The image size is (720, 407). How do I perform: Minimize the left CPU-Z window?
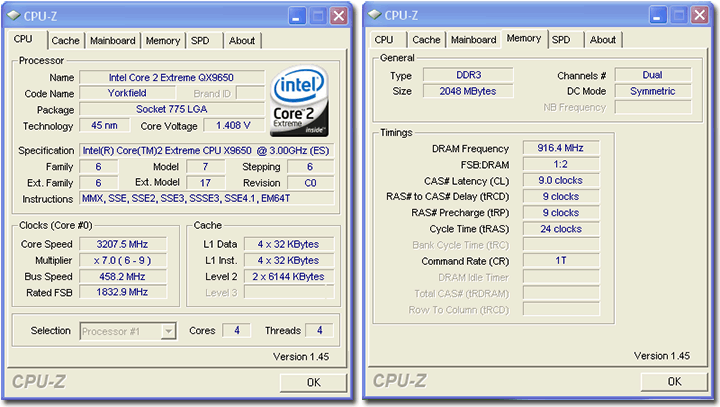coord(297,17)
